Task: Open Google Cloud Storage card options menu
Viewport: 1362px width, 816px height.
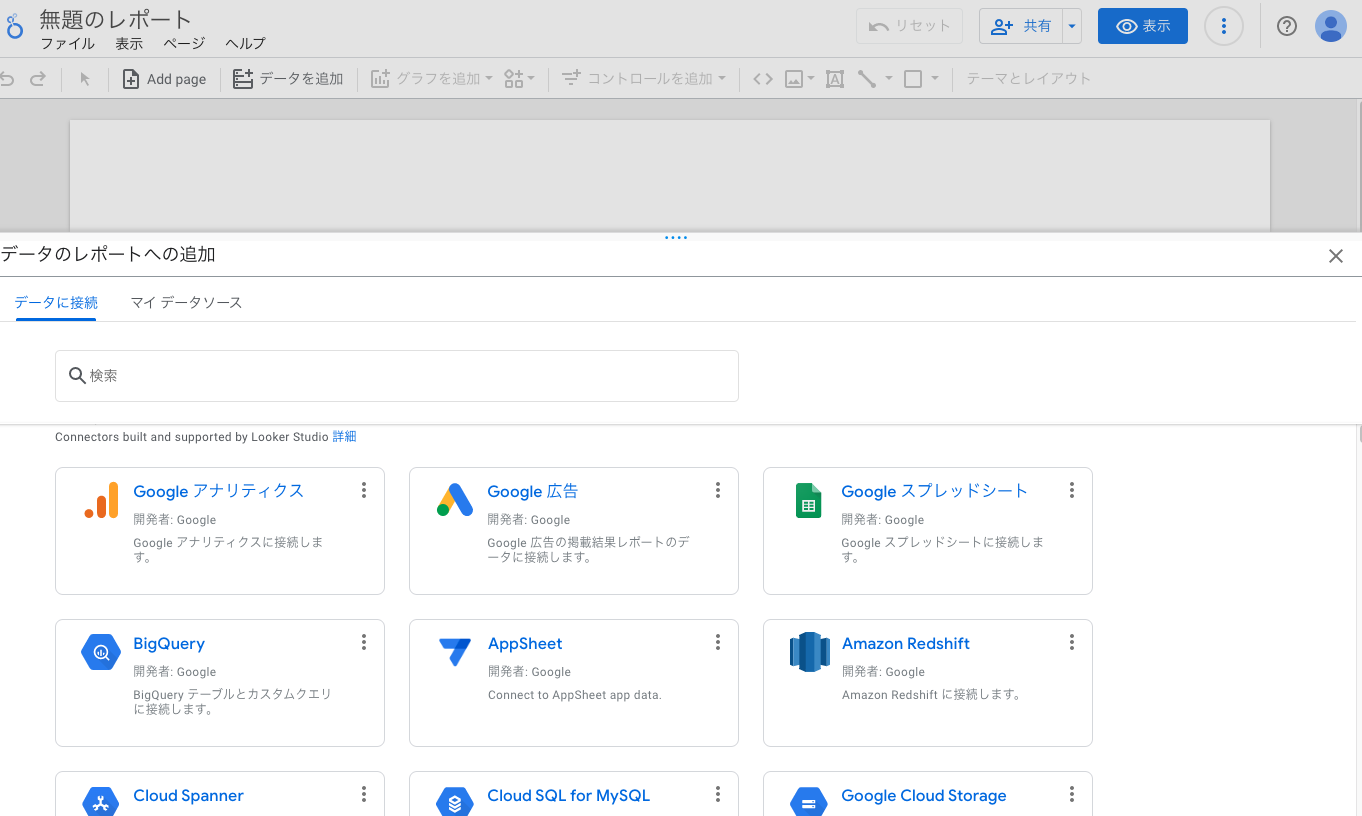Action: coord(1072,794)
